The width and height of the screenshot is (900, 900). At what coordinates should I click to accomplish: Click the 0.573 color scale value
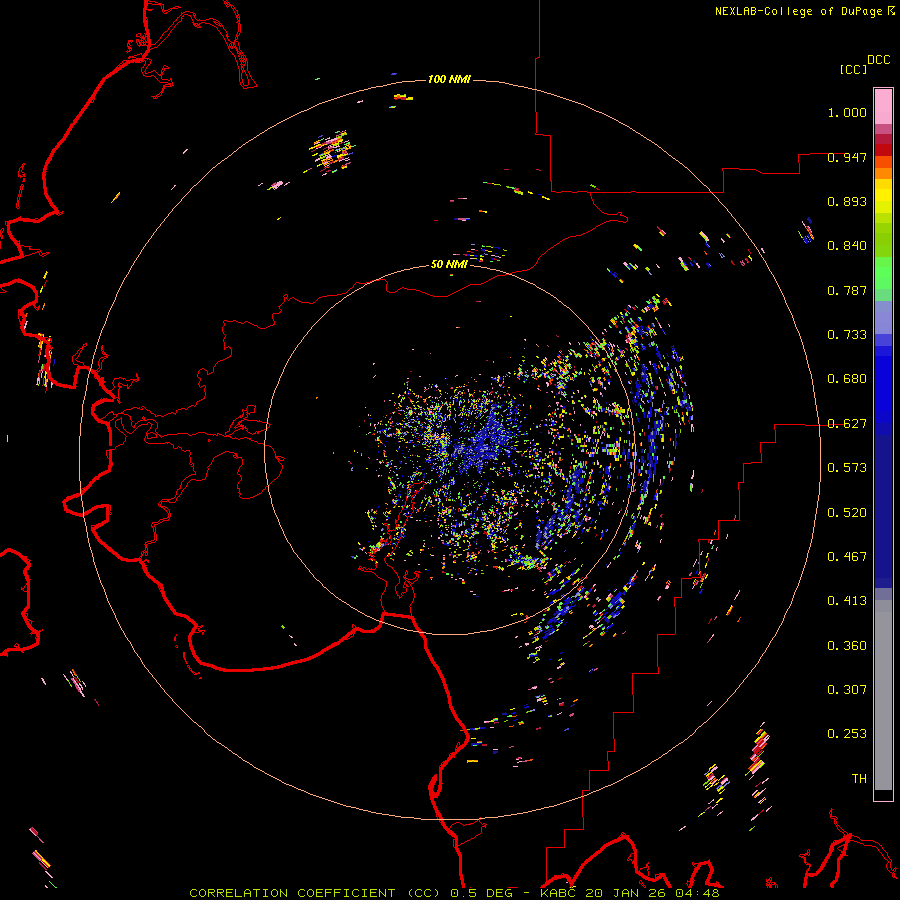(x=847, y=468)
